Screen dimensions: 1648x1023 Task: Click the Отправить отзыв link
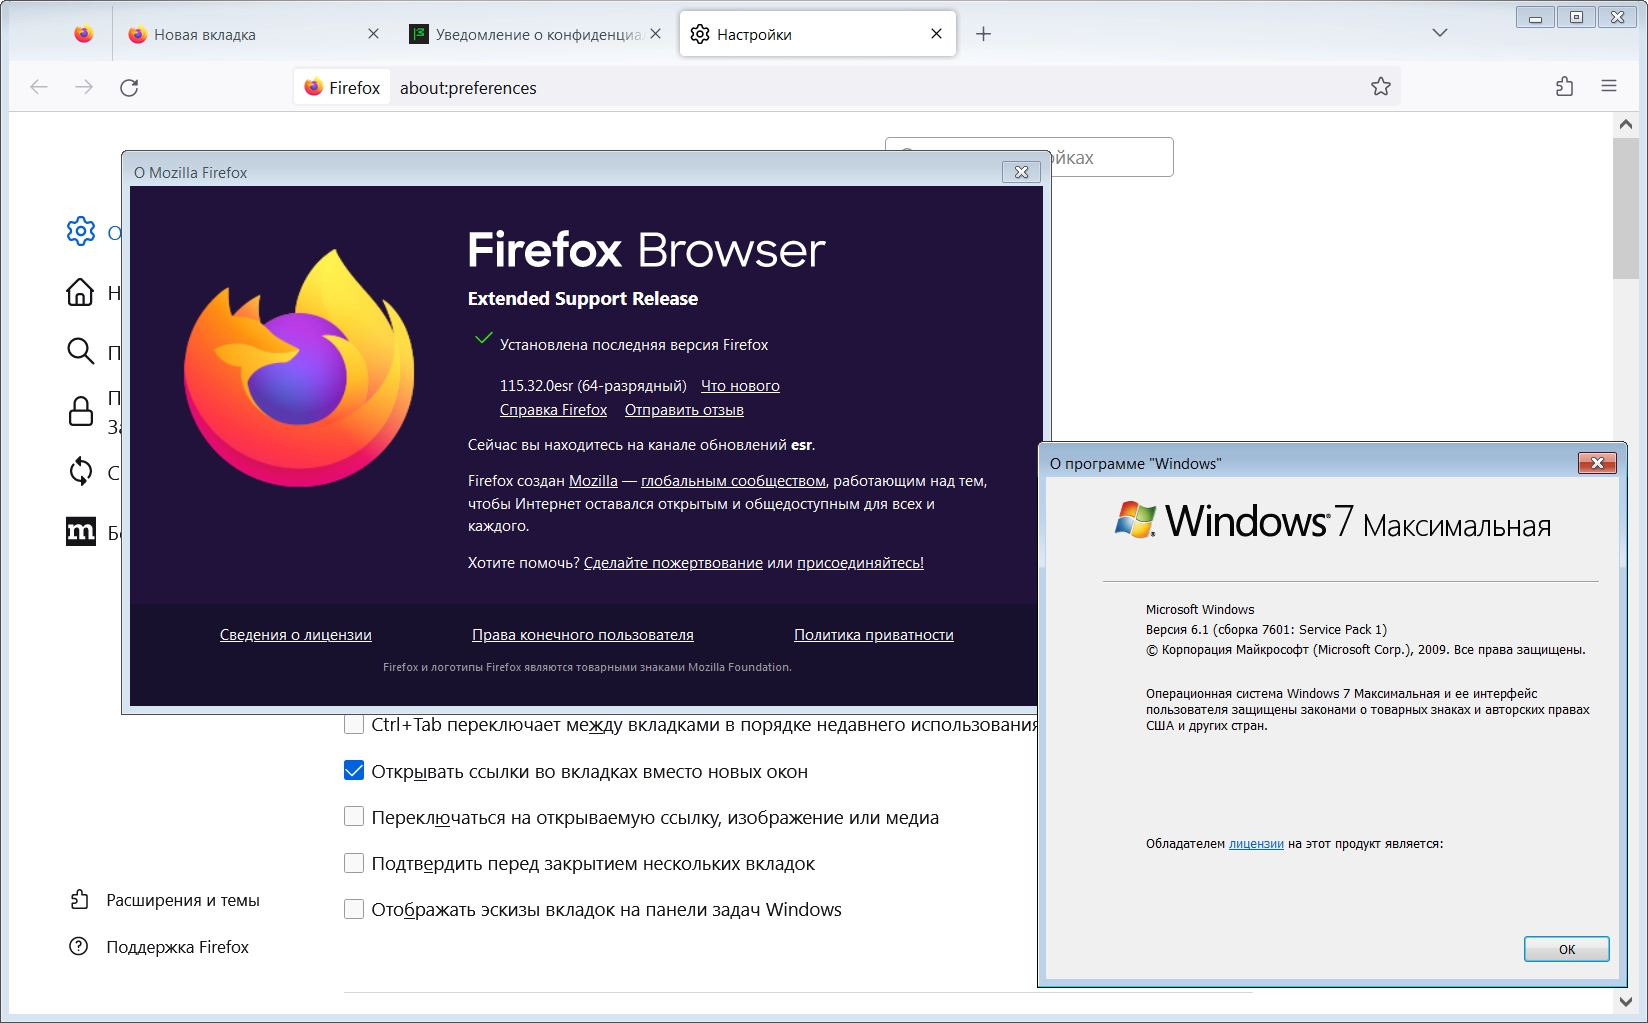point(684,410)
